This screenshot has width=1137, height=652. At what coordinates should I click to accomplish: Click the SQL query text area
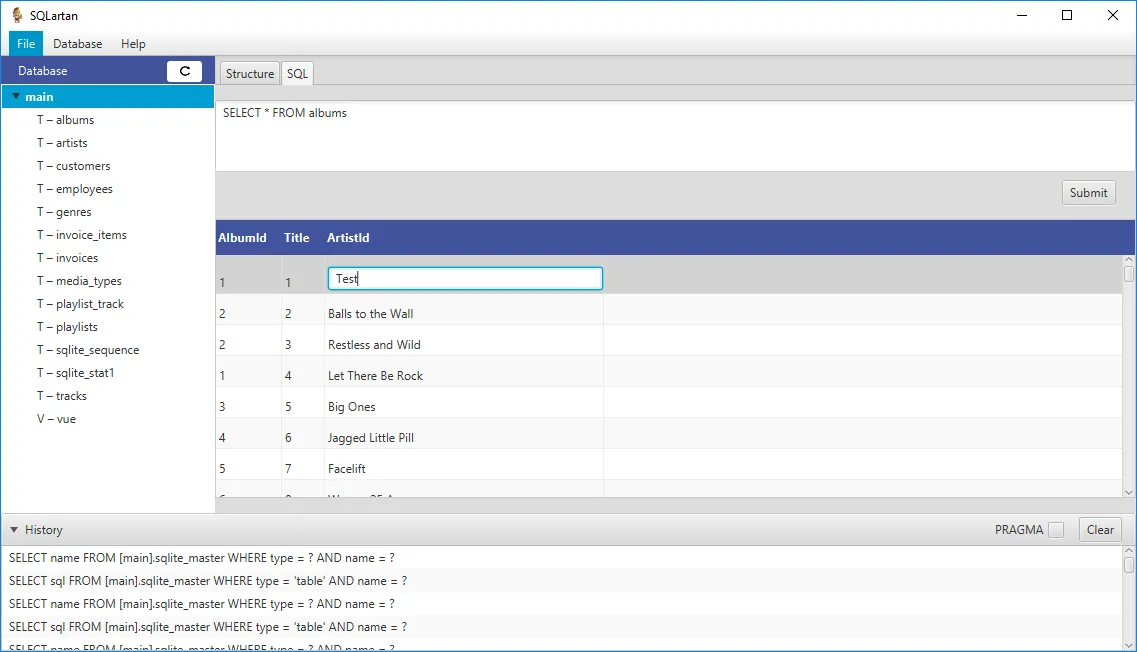click(674, 136)
